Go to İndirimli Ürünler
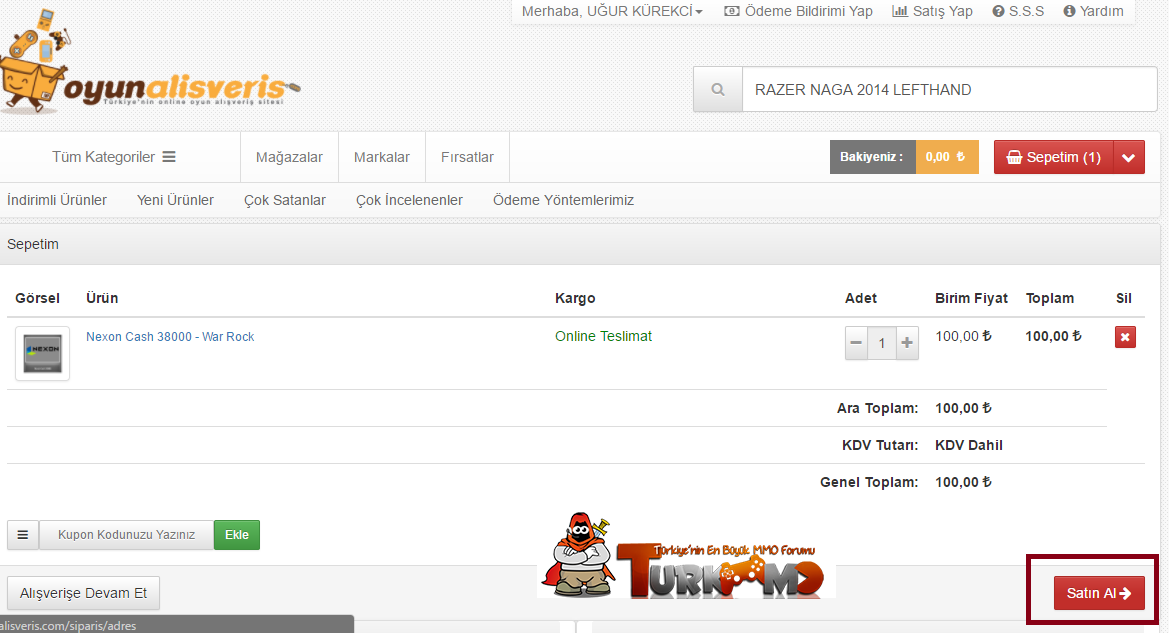Screen dimensions: 1169x633 point(57,201)
